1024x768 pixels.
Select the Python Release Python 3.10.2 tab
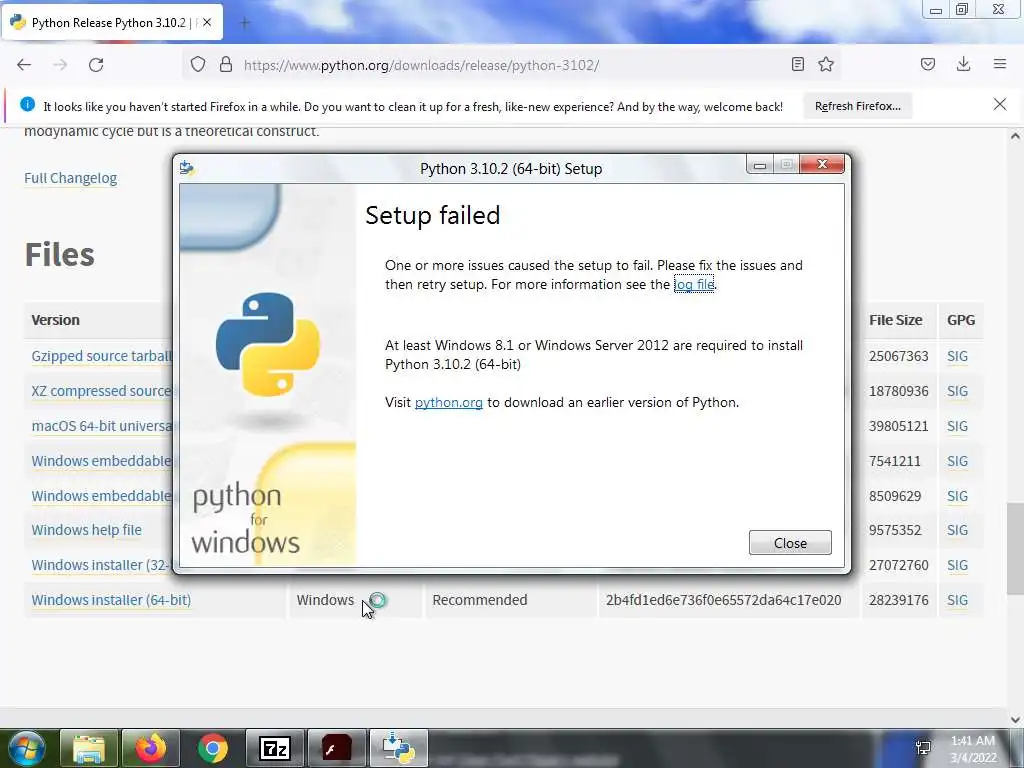tap(112, 23)
